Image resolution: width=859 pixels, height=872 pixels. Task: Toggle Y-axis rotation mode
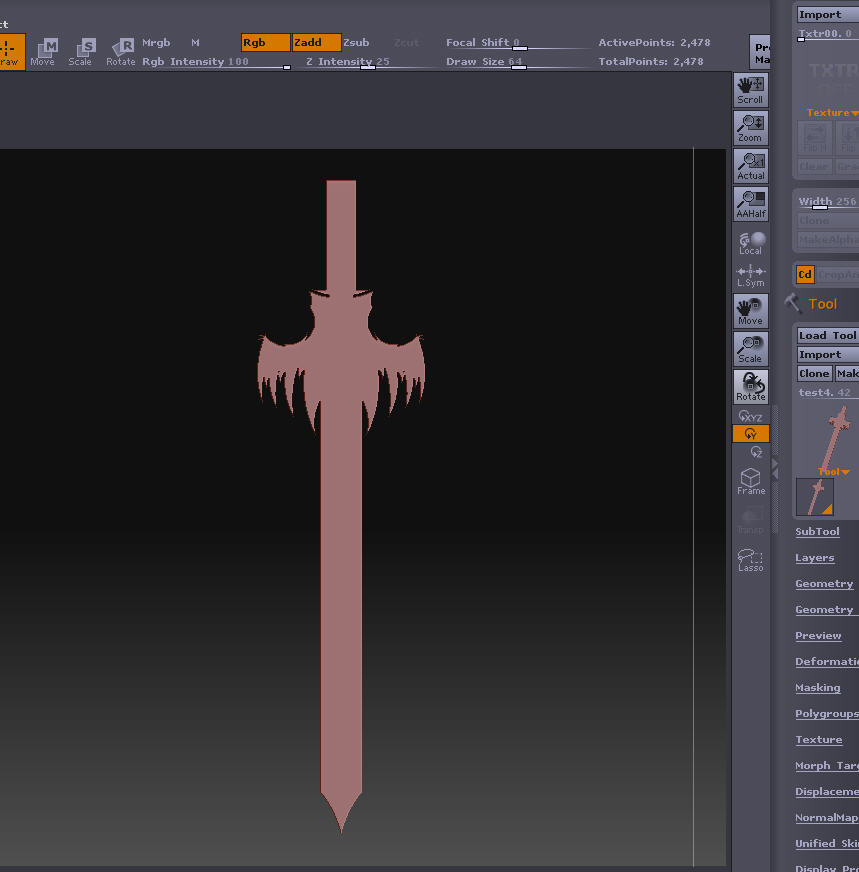tap(750, 434)
